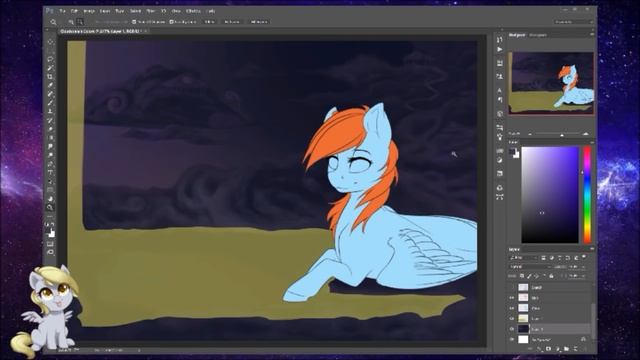Select the Hand tool
Image resolution: width=640 pixels, height=360 pixels.
[x=50, y=199]
